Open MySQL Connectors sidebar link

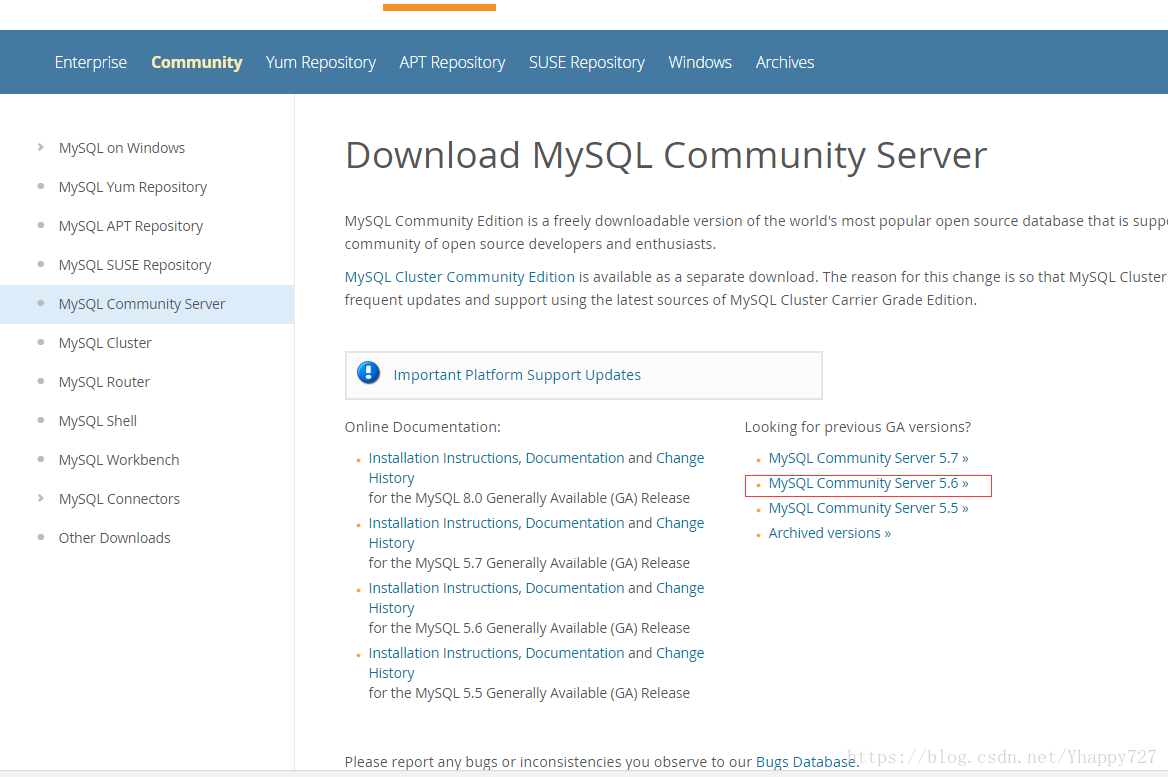119,499
